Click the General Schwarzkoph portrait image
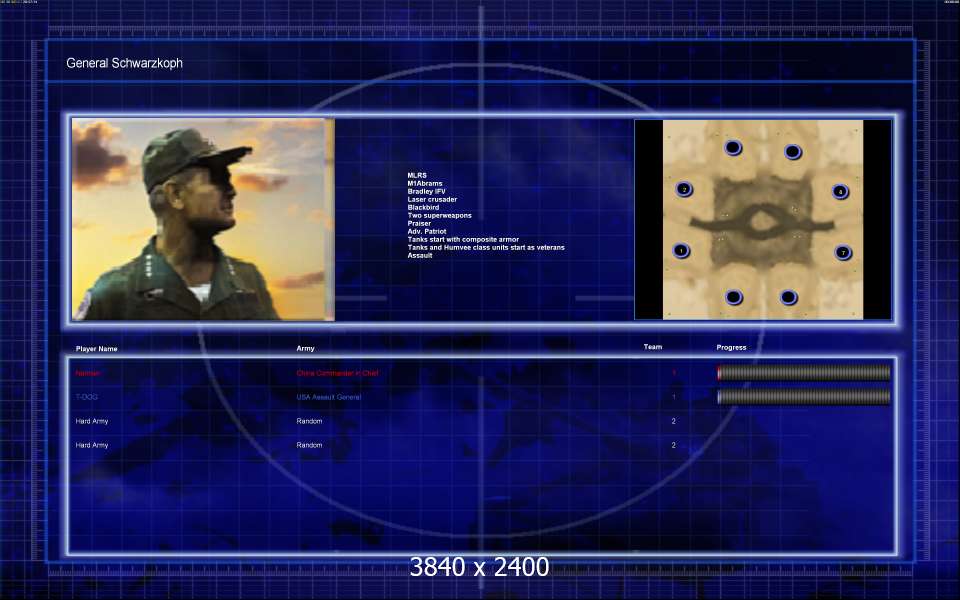 pyautogui.click(x=203, y=219)
